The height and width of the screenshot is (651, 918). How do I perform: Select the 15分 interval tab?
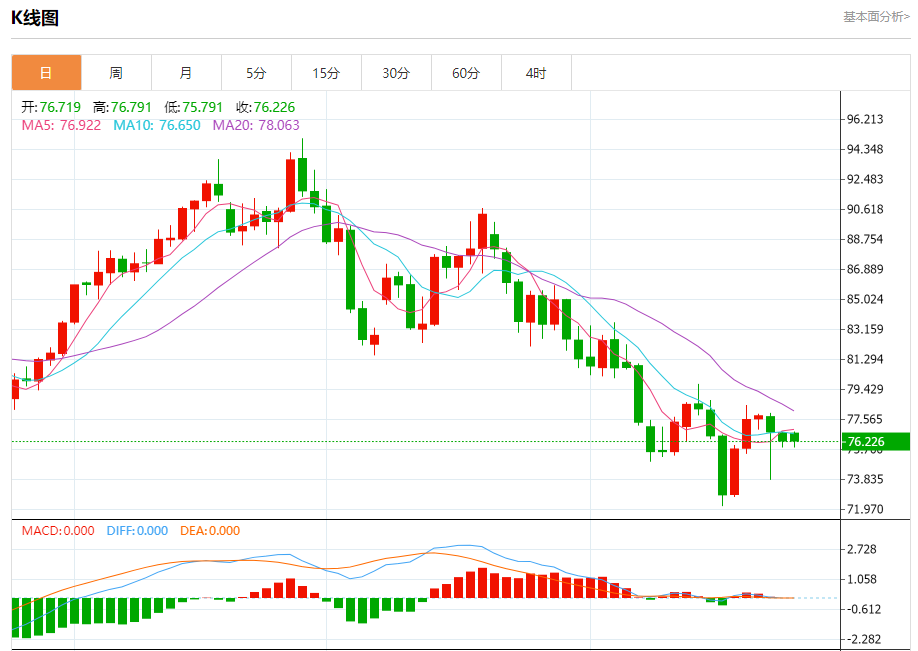coord(326,73)
